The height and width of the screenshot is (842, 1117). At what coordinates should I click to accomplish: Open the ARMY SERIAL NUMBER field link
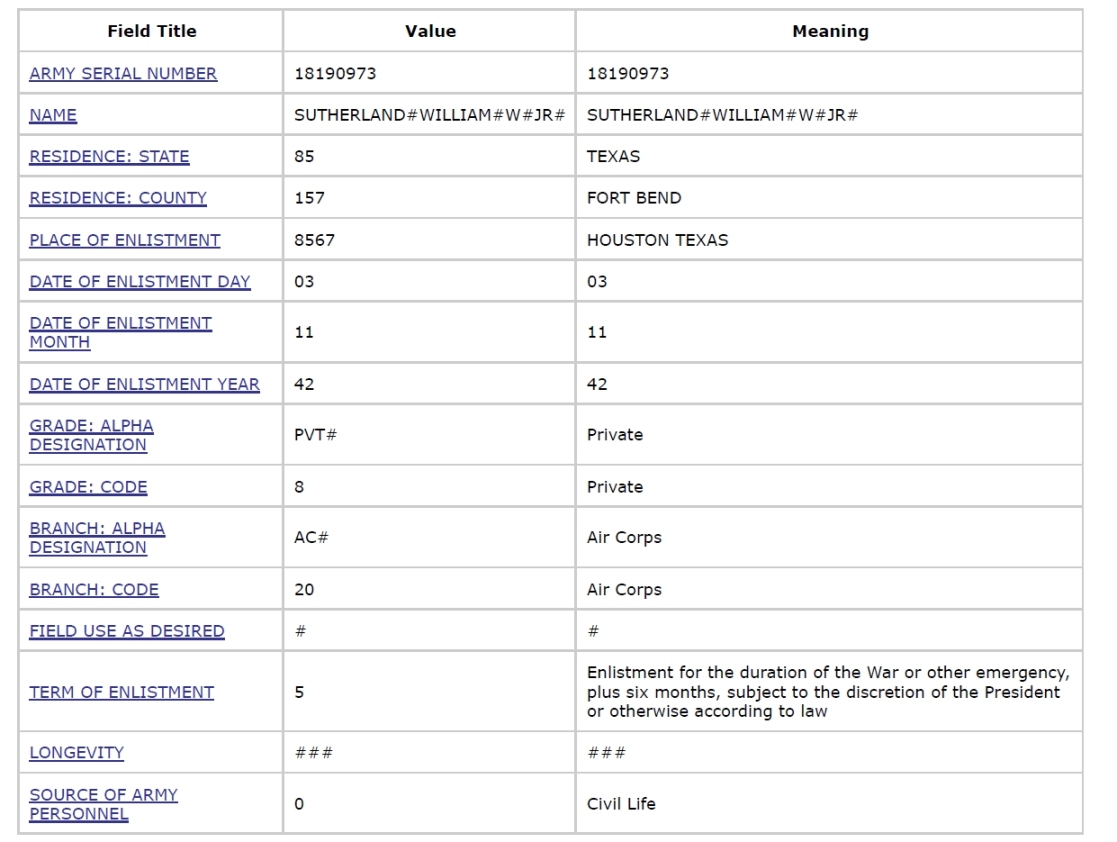123,73
